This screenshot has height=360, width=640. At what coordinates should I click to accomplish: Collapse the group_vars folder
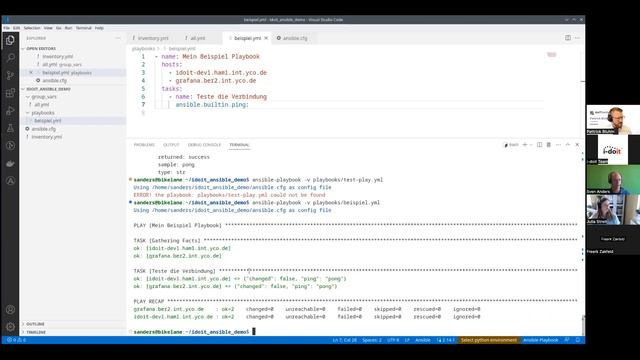44,97
